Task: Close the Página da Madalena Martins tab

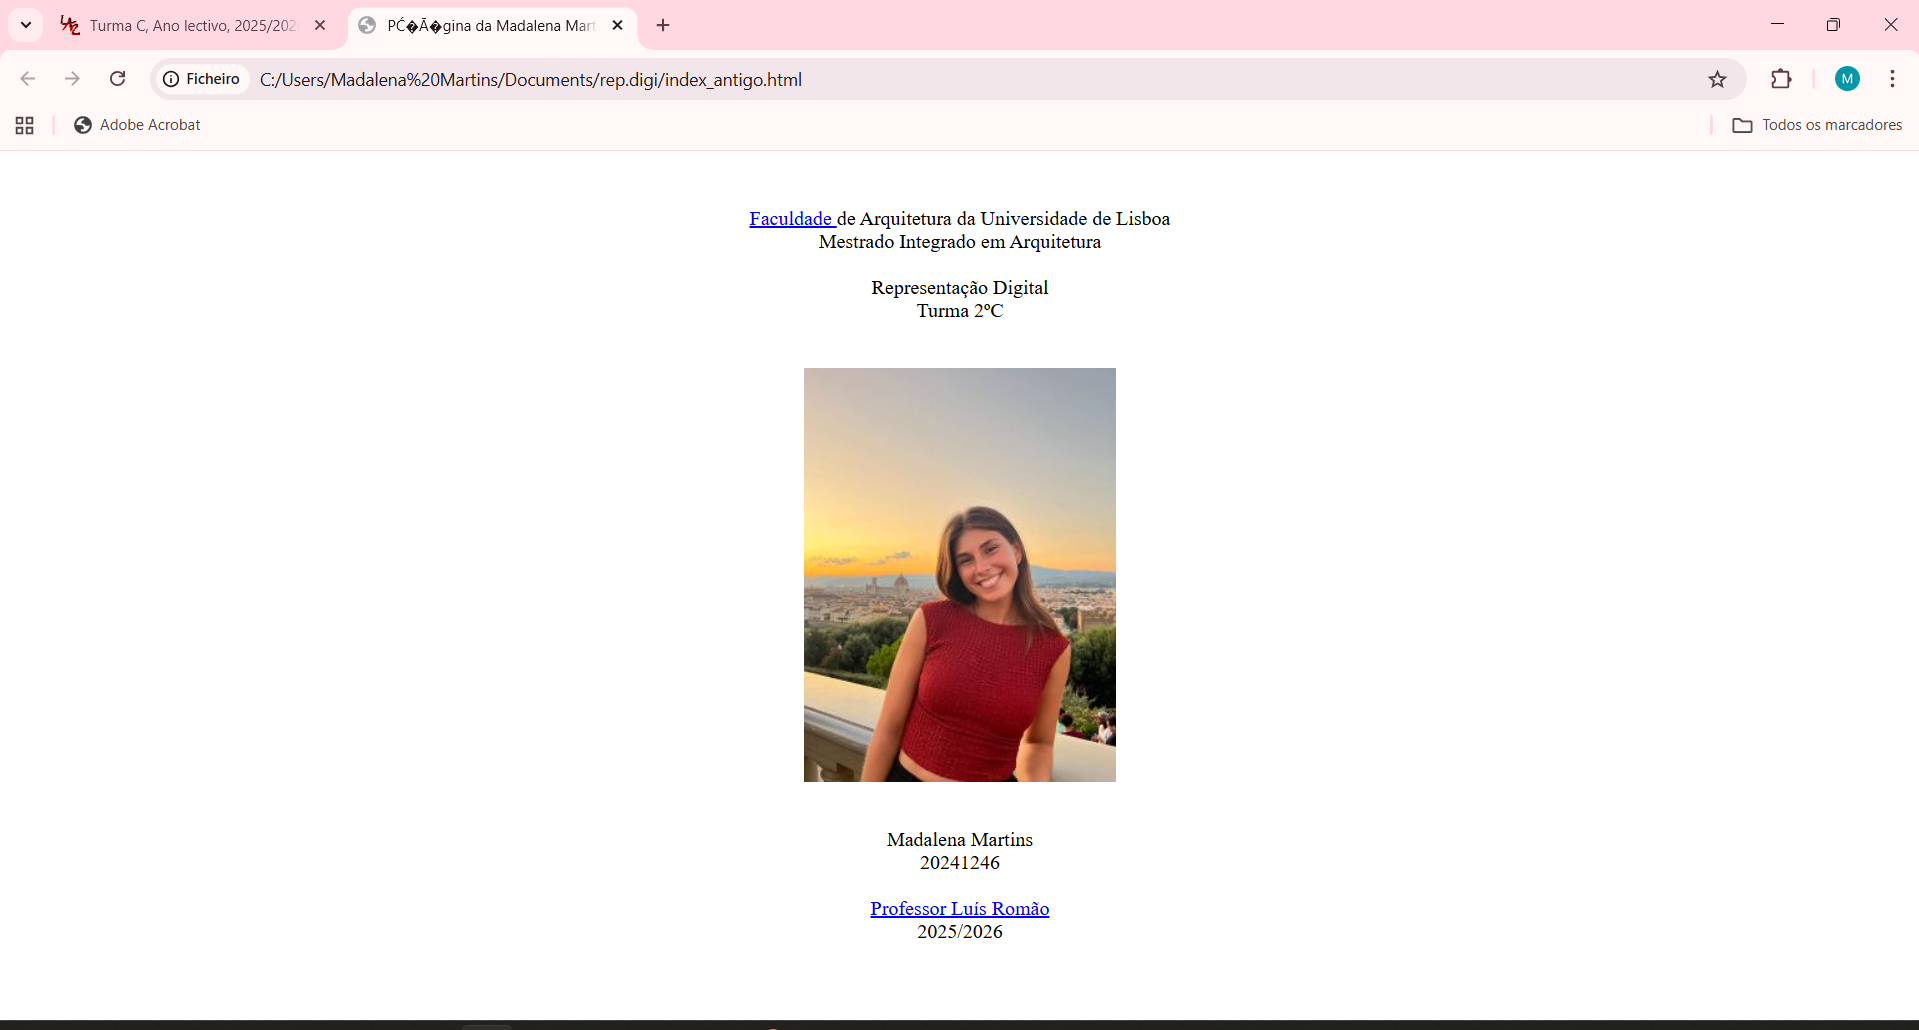Action: coord(618,25)
